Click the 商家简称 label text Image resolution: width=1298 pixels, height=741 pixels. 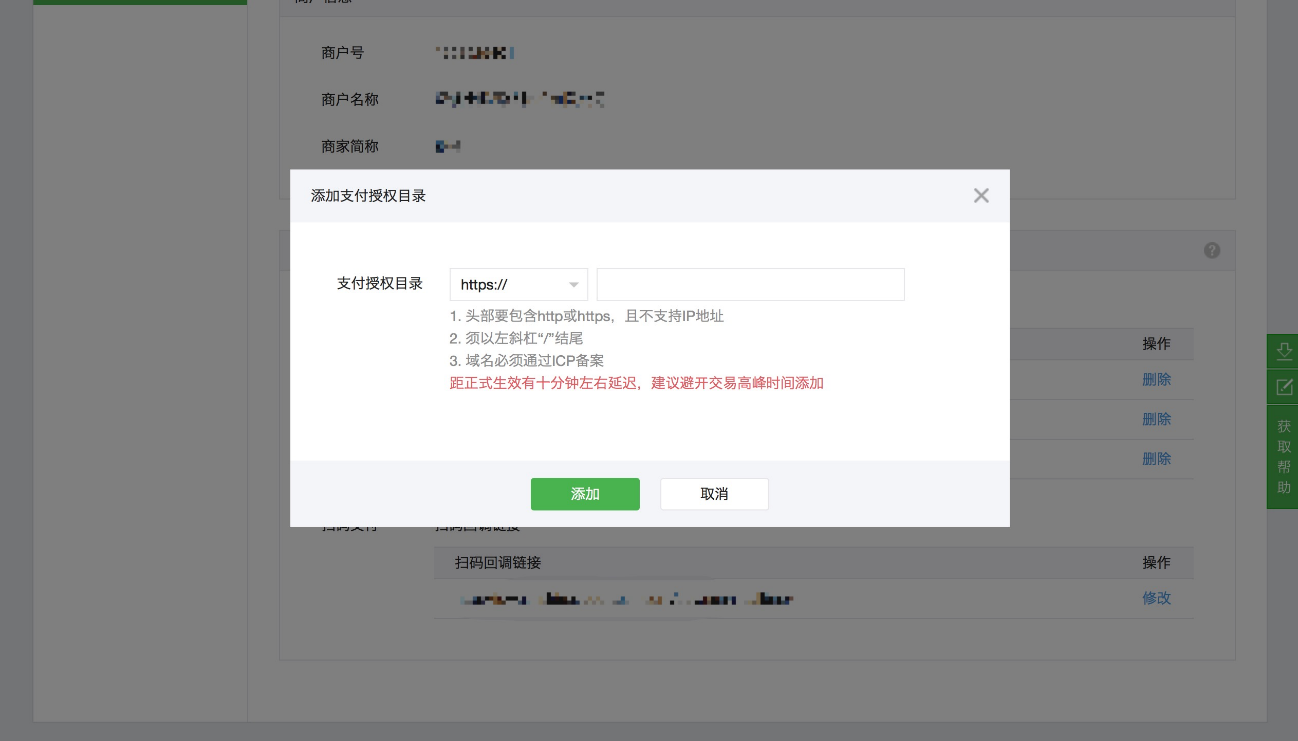coord(350,146)
